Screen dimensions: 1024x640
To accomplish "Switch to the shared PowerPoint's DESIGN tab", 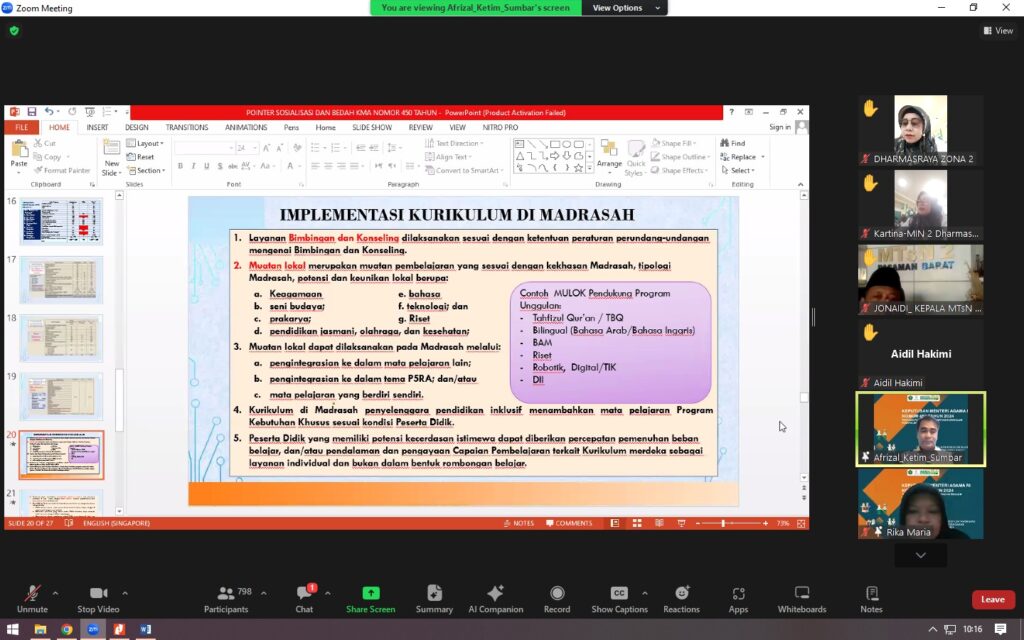I will [137, 128].
